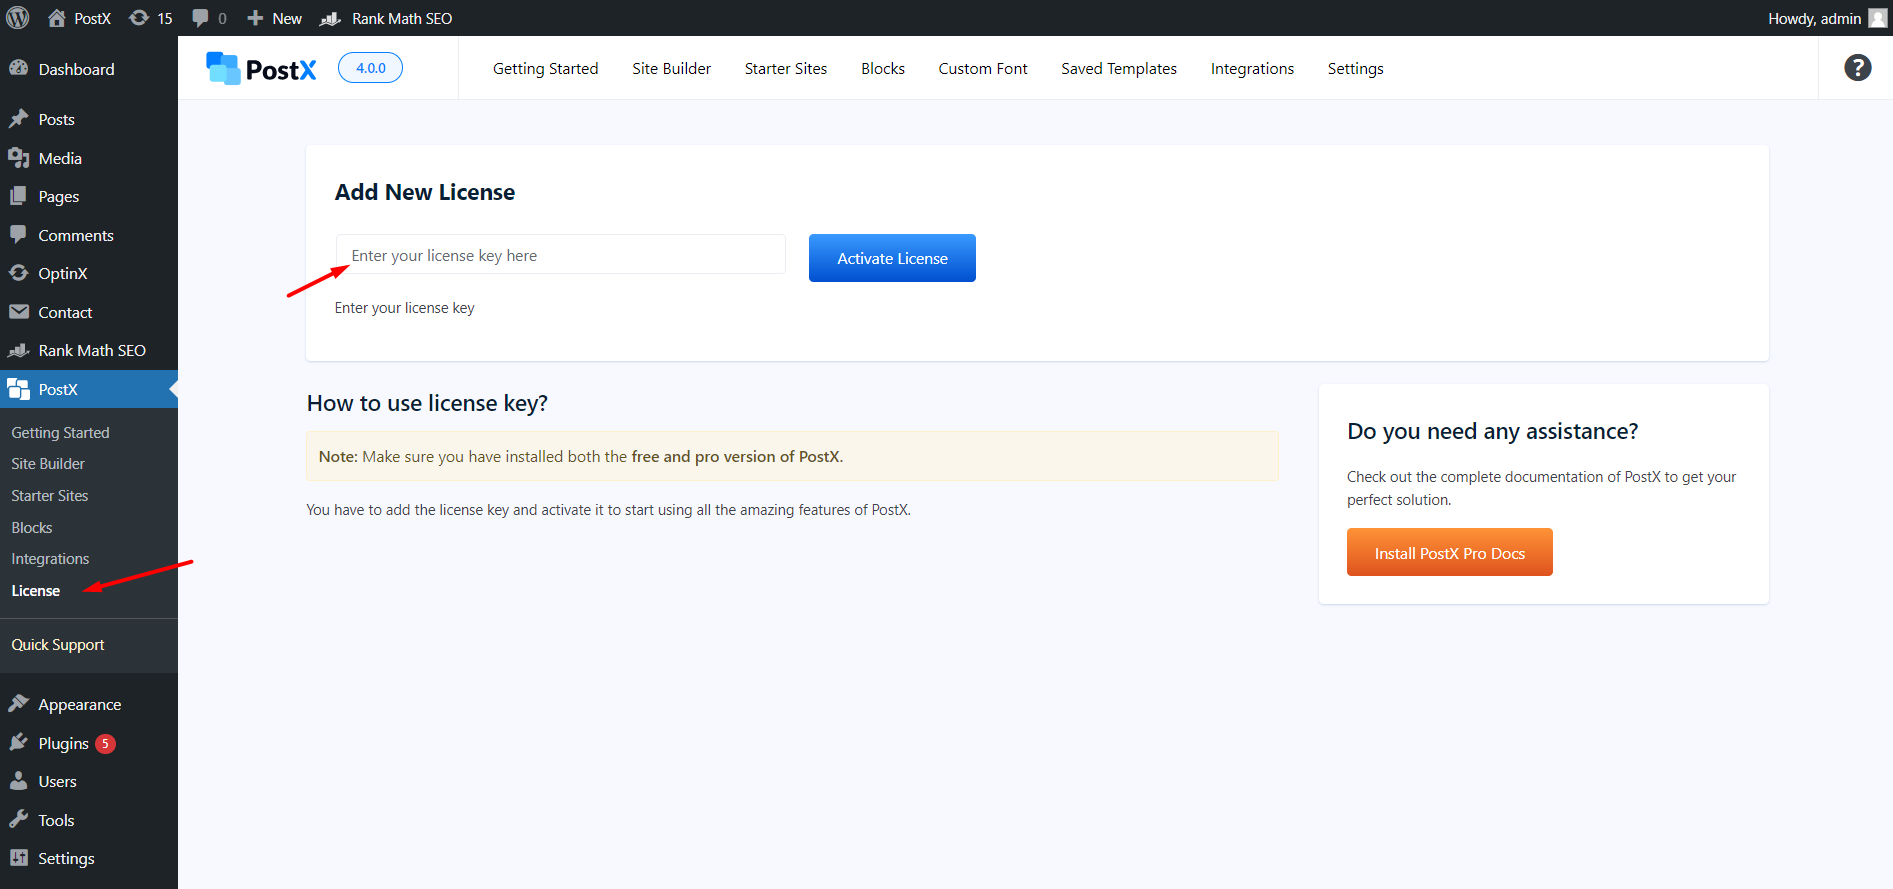Click the 'Enter your license key' helper text
The image size is (1893, 889).
pos(404,308)
